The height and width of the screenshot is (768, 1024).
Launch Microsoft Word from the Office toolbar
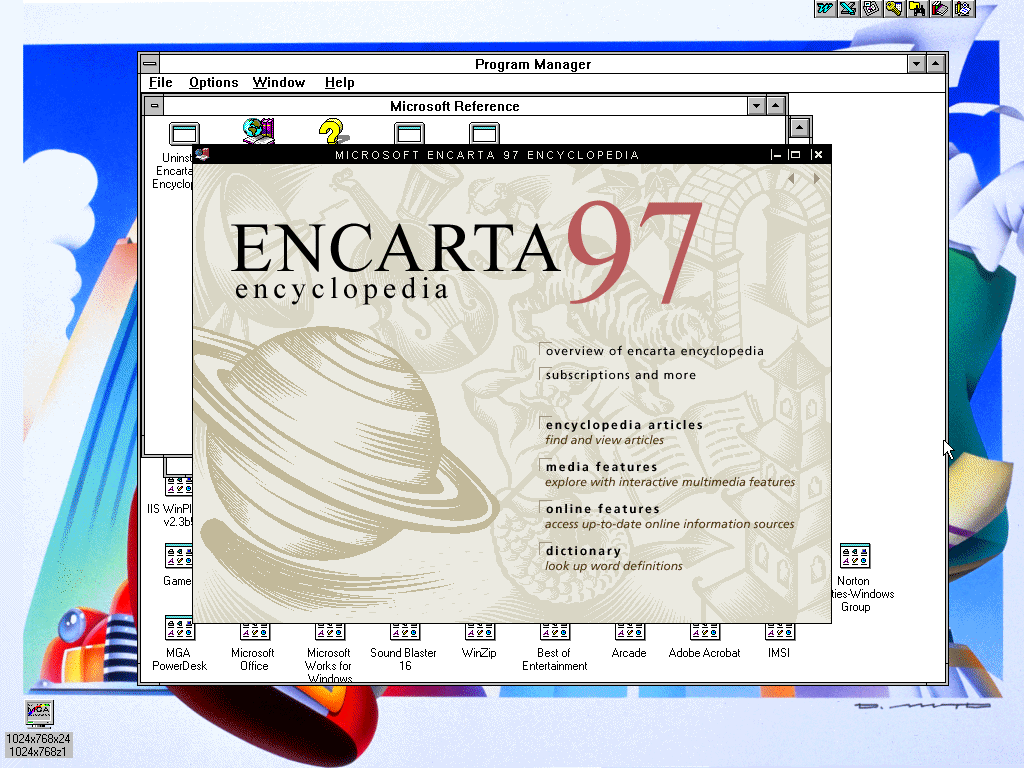click(x=825, y=8)
